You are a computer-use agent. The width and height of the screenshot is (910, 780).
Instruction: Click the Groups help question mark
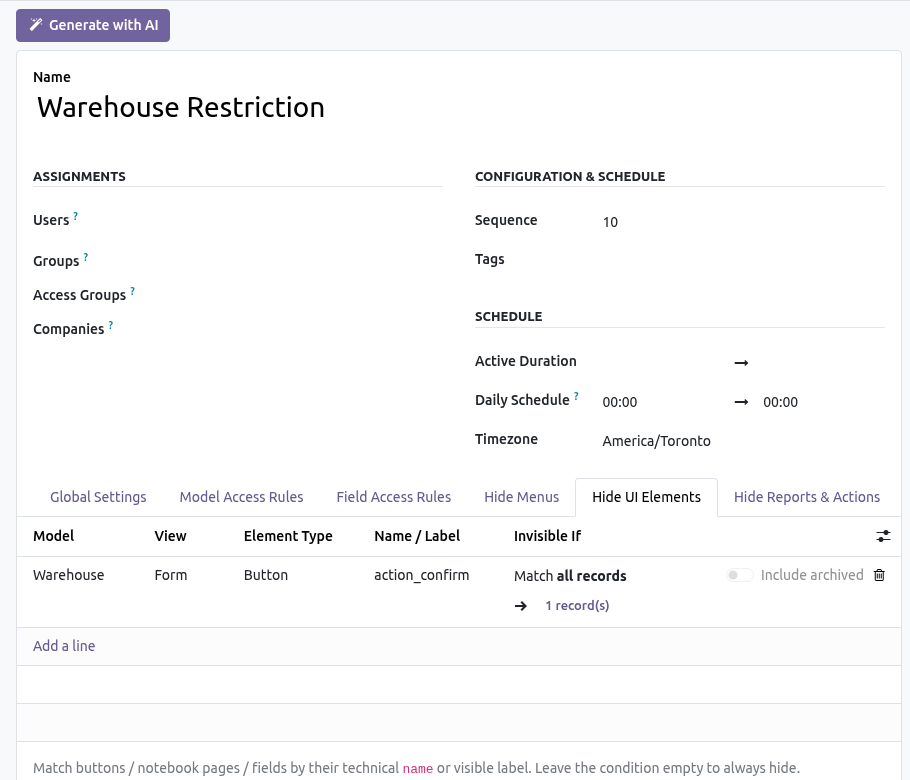[x=86, y=257]
